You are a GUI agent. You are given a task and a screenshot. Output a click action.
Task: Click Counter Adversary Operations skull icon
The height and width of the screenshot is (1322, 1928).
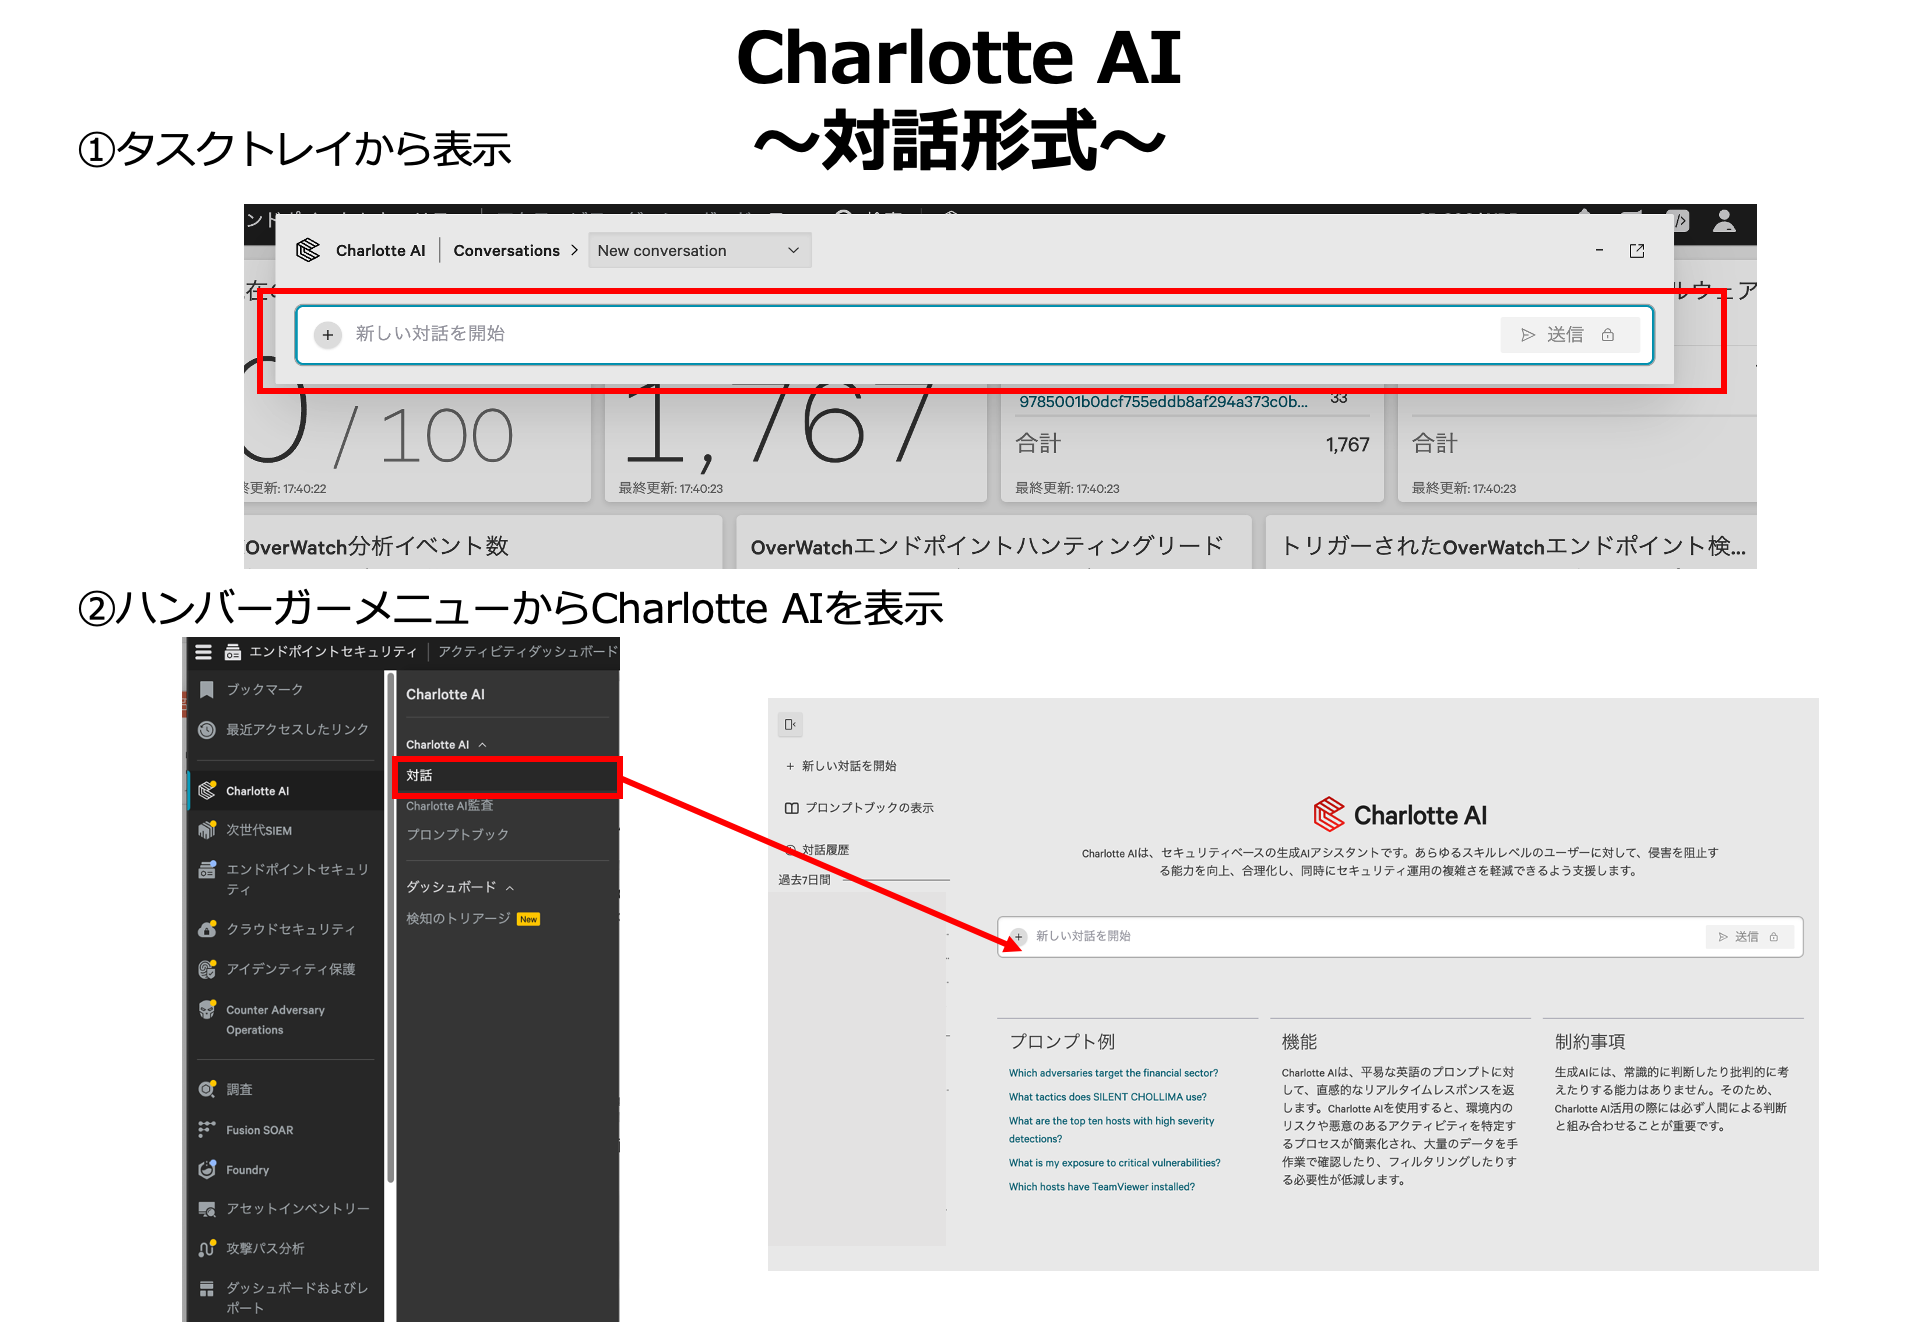207,1009
